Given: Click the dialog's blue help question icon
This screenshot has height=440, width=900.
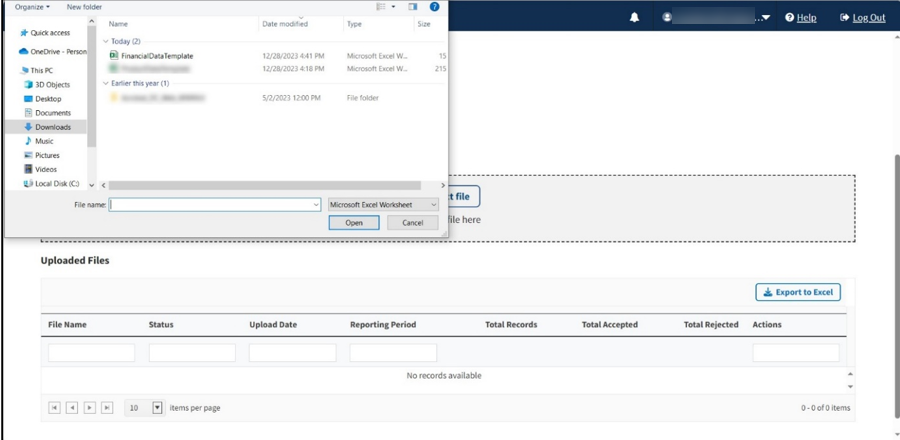Looking at the screenshot, I should [434, 7].
